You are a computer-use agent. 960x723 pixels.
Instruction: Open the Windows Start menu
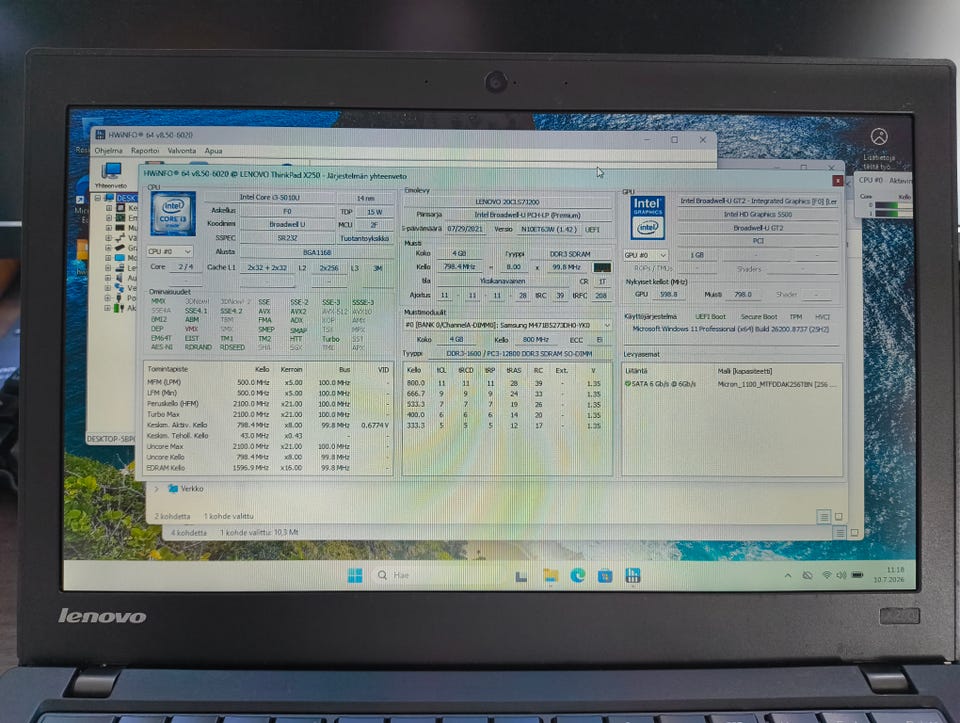pyautogui.click(x=355, y=575)
